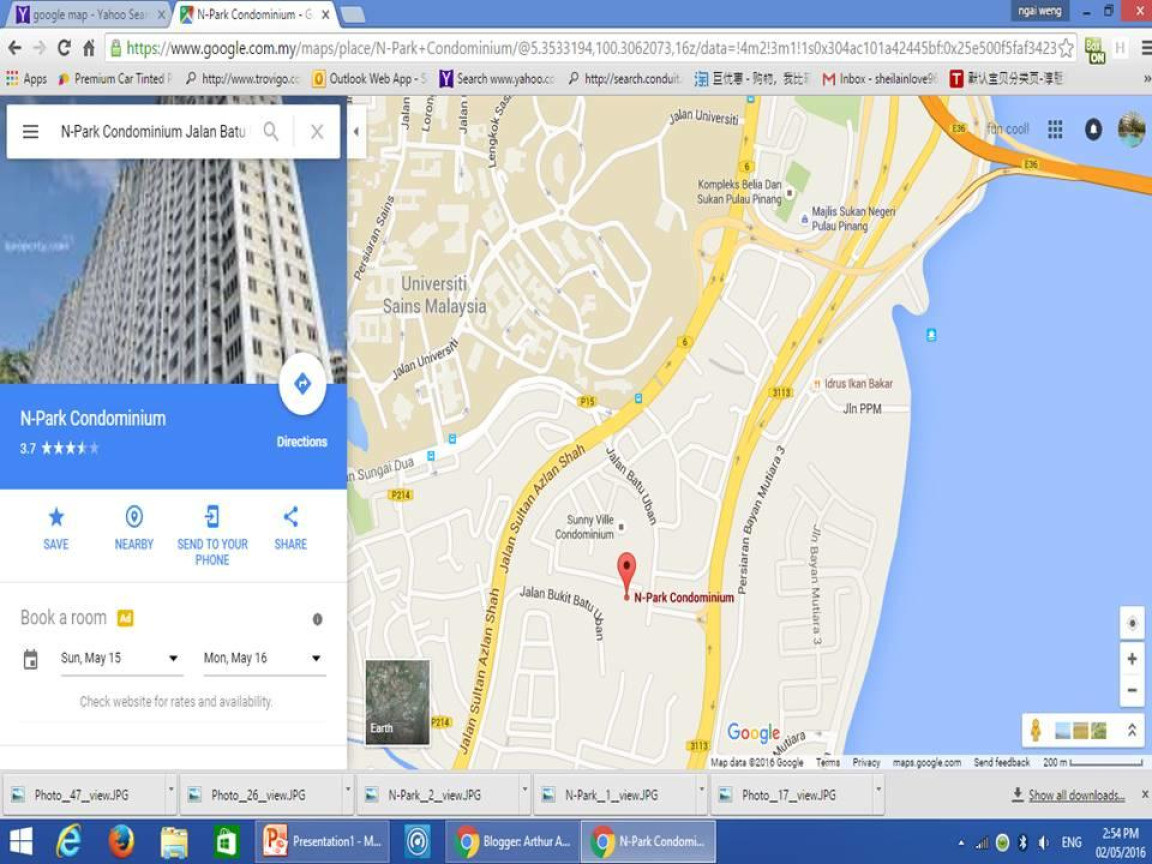Image resolution: width=1152 pixels, height=864 pixels.
Task: Open ad info icon beside Book a room
Action: [x=317, y=619]
